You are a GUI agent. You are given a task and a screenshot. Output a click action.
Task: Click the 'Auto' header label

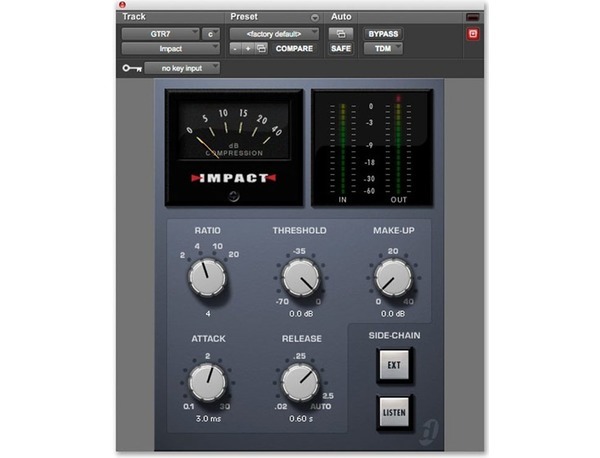[341, 17]
